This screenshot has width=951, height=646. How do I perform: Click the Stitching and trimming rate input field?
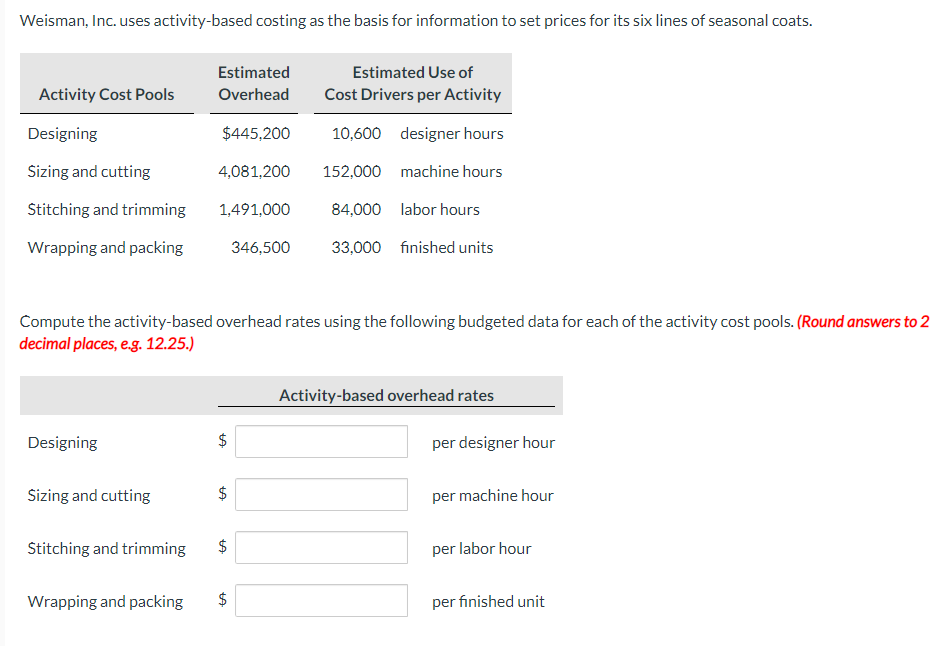point(320,547)
